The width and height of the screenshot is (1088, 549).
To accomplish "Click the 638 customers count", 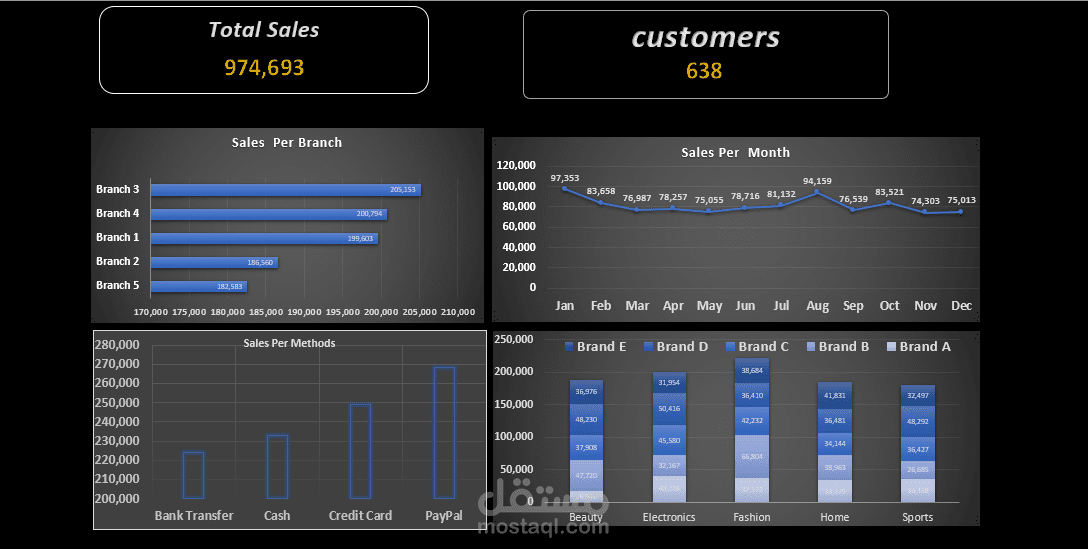I will click(704, 71).
